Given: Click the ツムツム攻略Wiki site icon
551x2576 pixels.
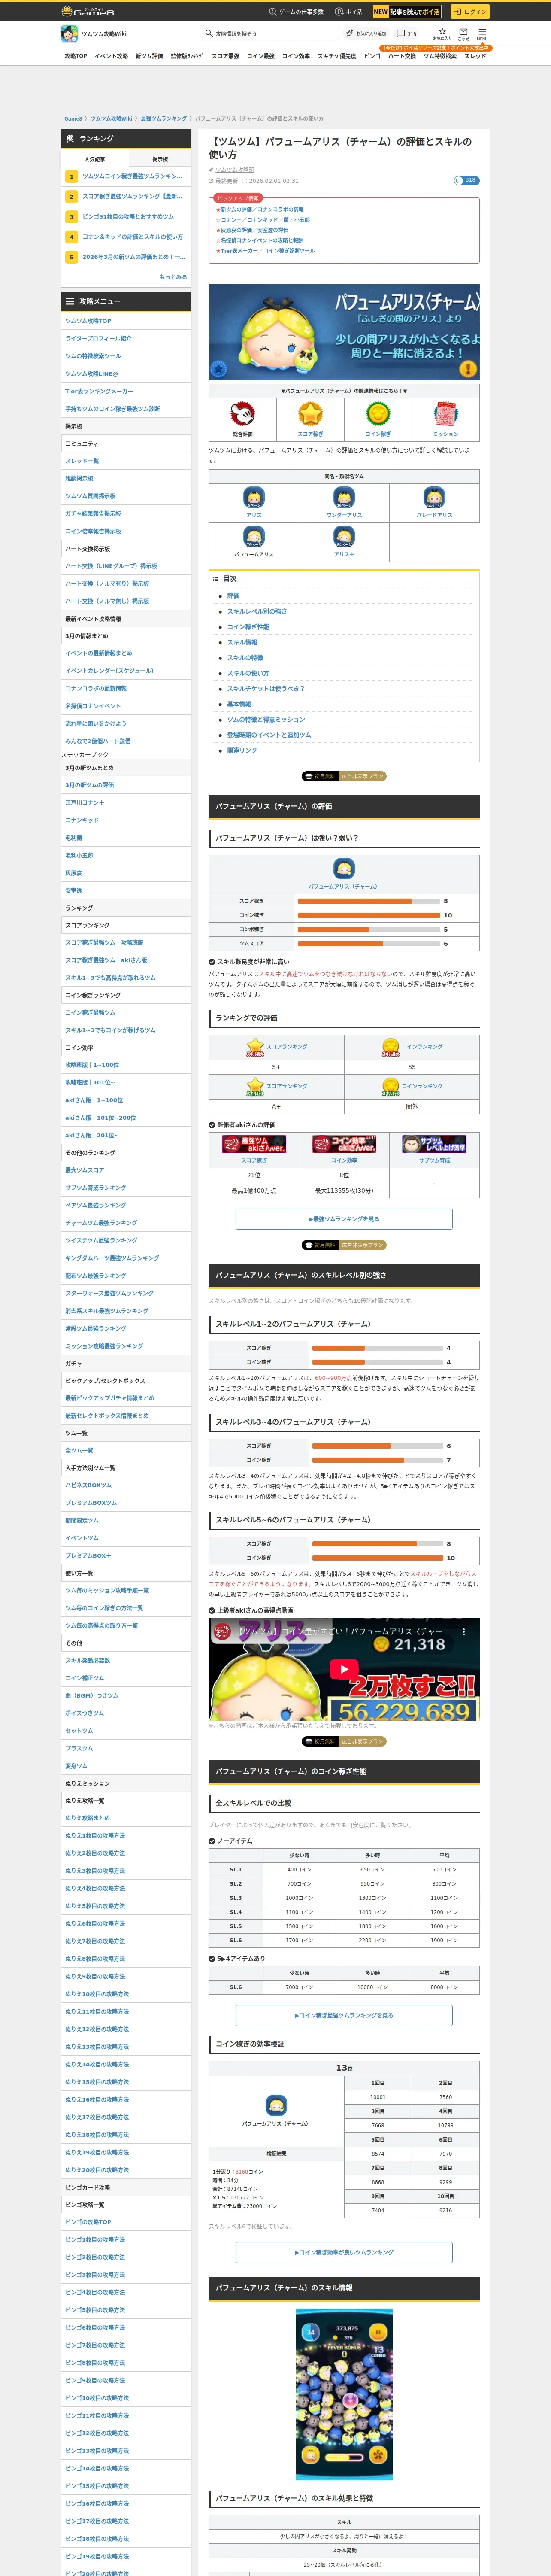Looking at the screenshot, I should (x=69, y=33).
